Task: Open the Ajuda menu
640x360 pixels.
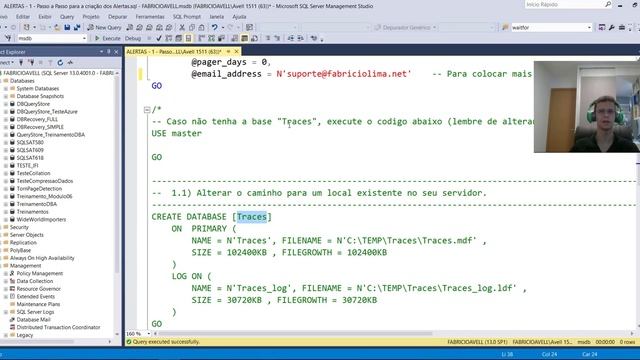Action: (x=239, y=17)
